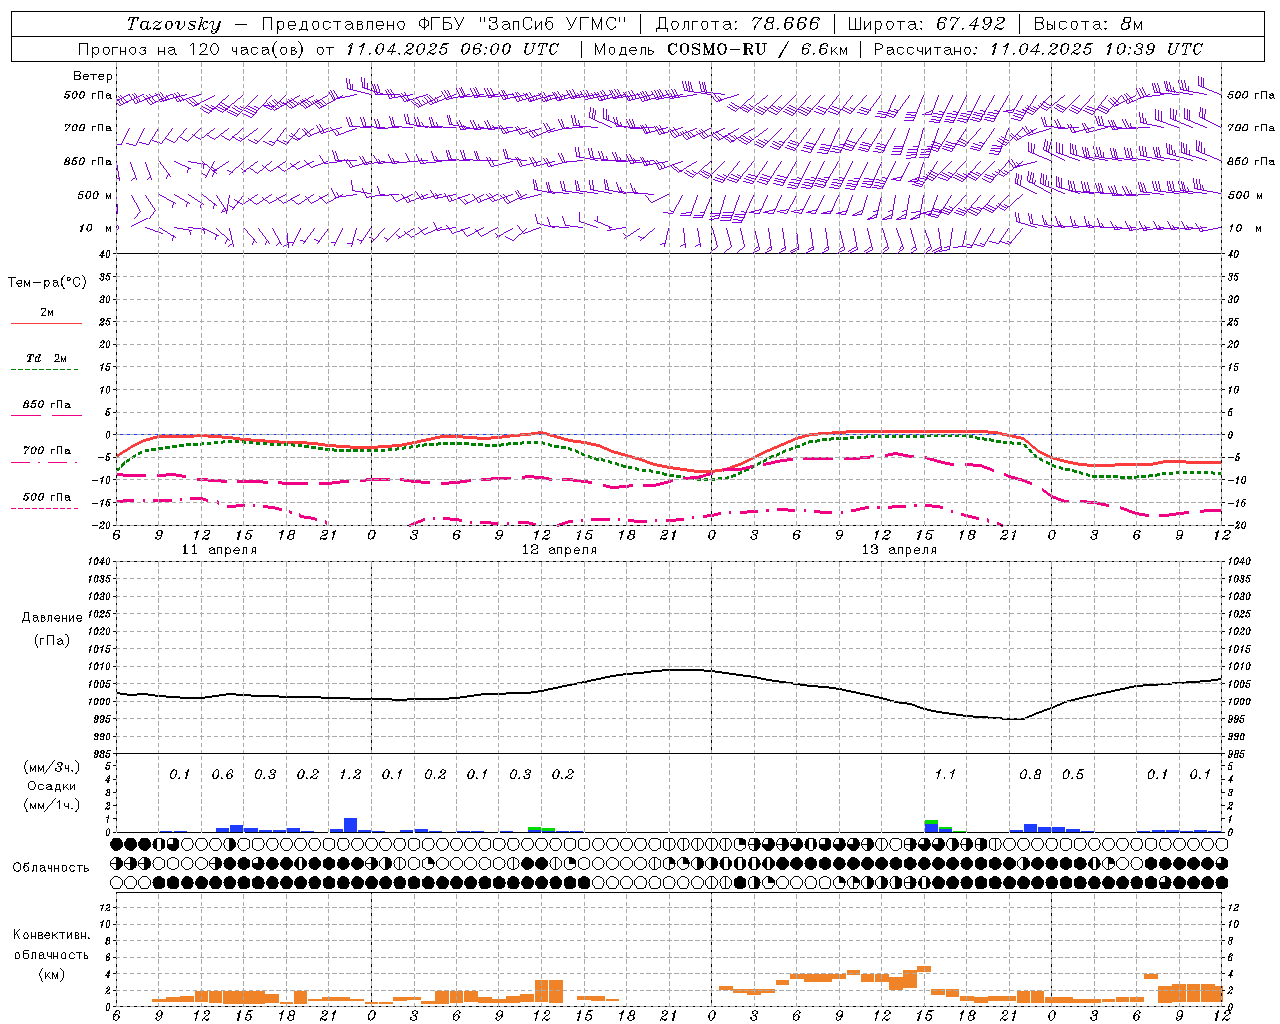Image resolution: width=1280 pixels, height=1024 pixels.
Task: Click the green dashed line sample under "Td 2м"
Action: coord(44,370)
